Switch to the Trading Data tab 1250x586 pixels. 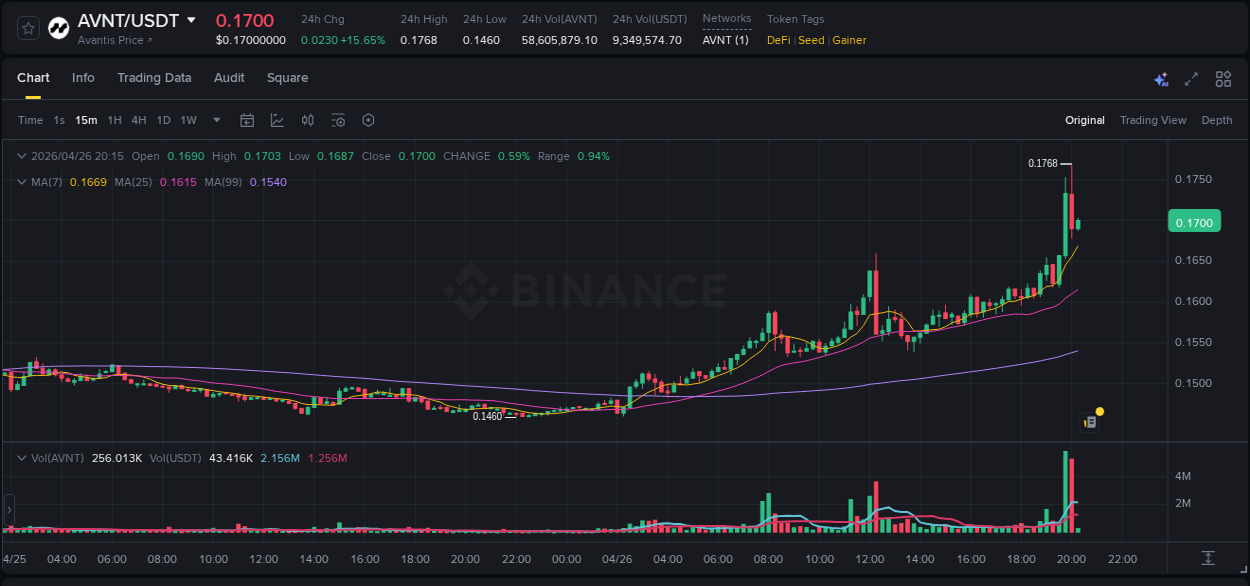pyautogui.click(x=154, y=78)
